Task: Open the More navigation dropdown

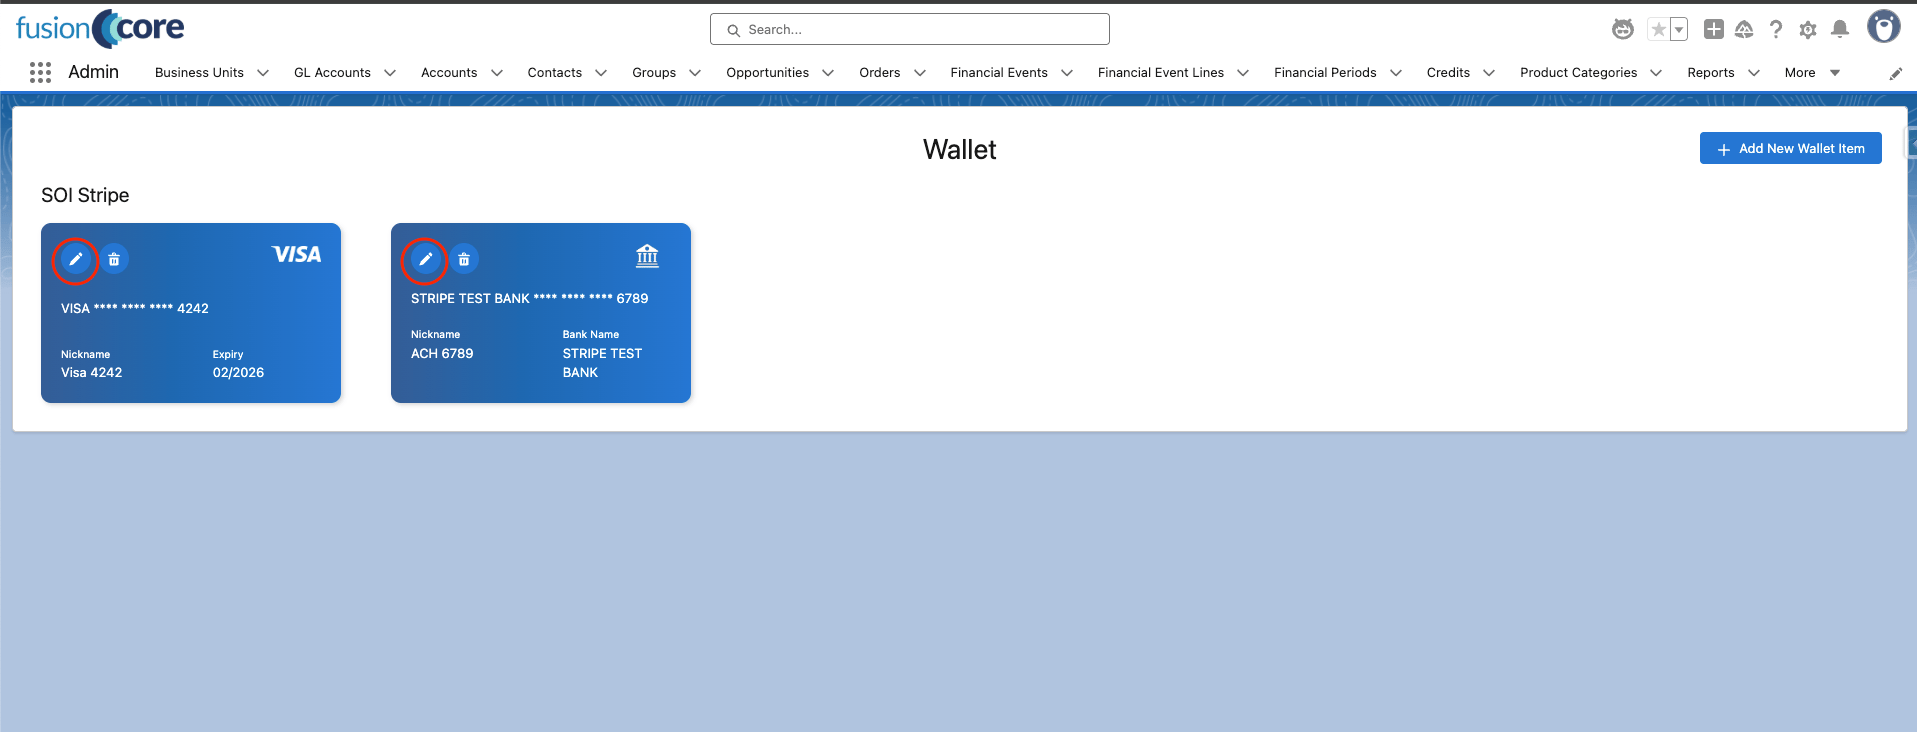Action: pyautogui.click(x=1812, y=73)
